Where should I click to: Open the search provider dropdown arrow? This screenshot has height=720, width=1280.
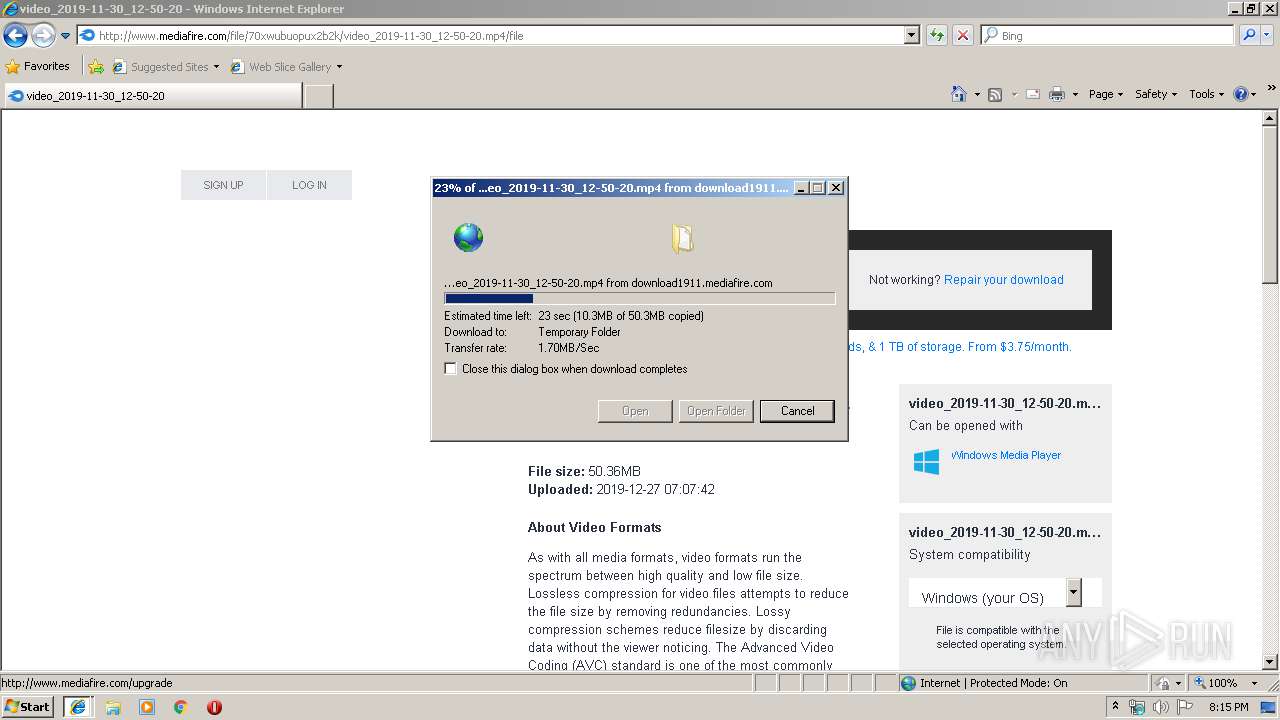[1266, 35]
